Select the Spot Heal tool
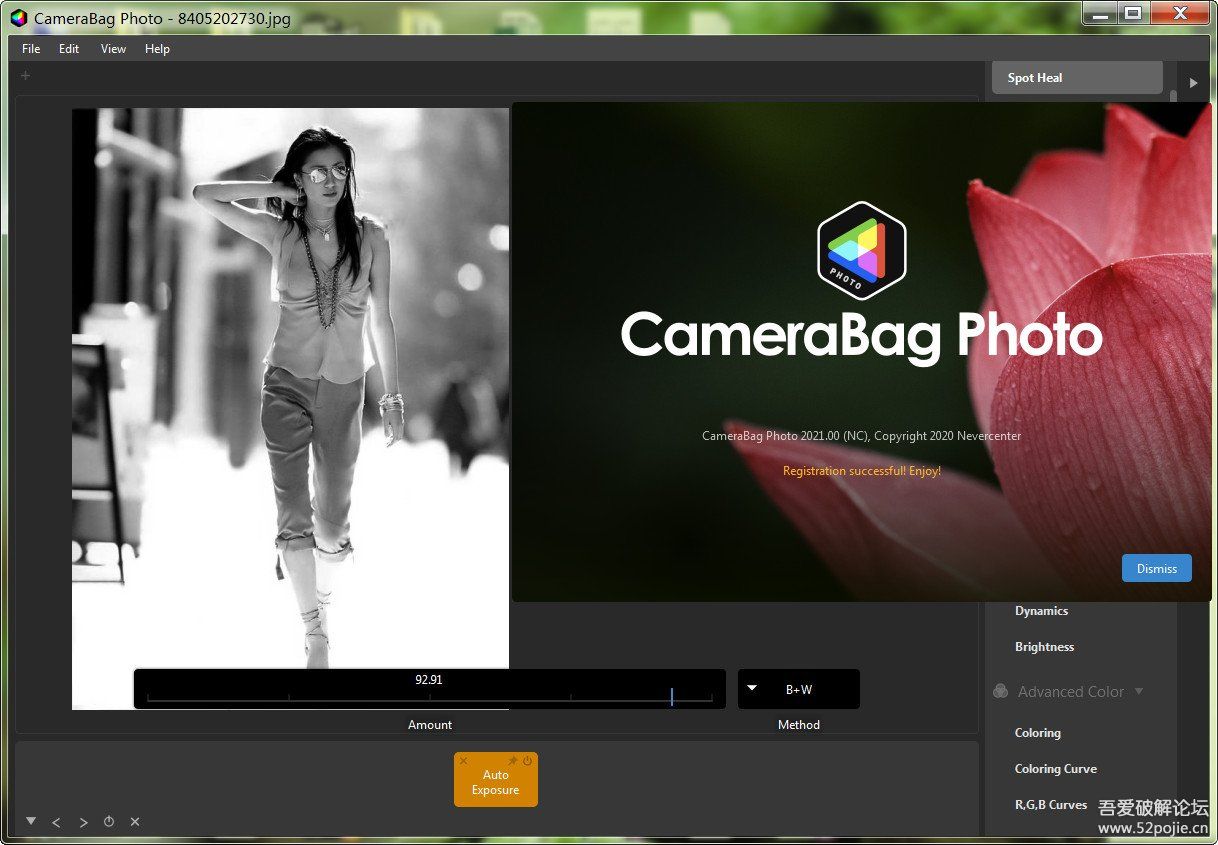Viewport: 1218px width, 845px height. coord(1077,77)
